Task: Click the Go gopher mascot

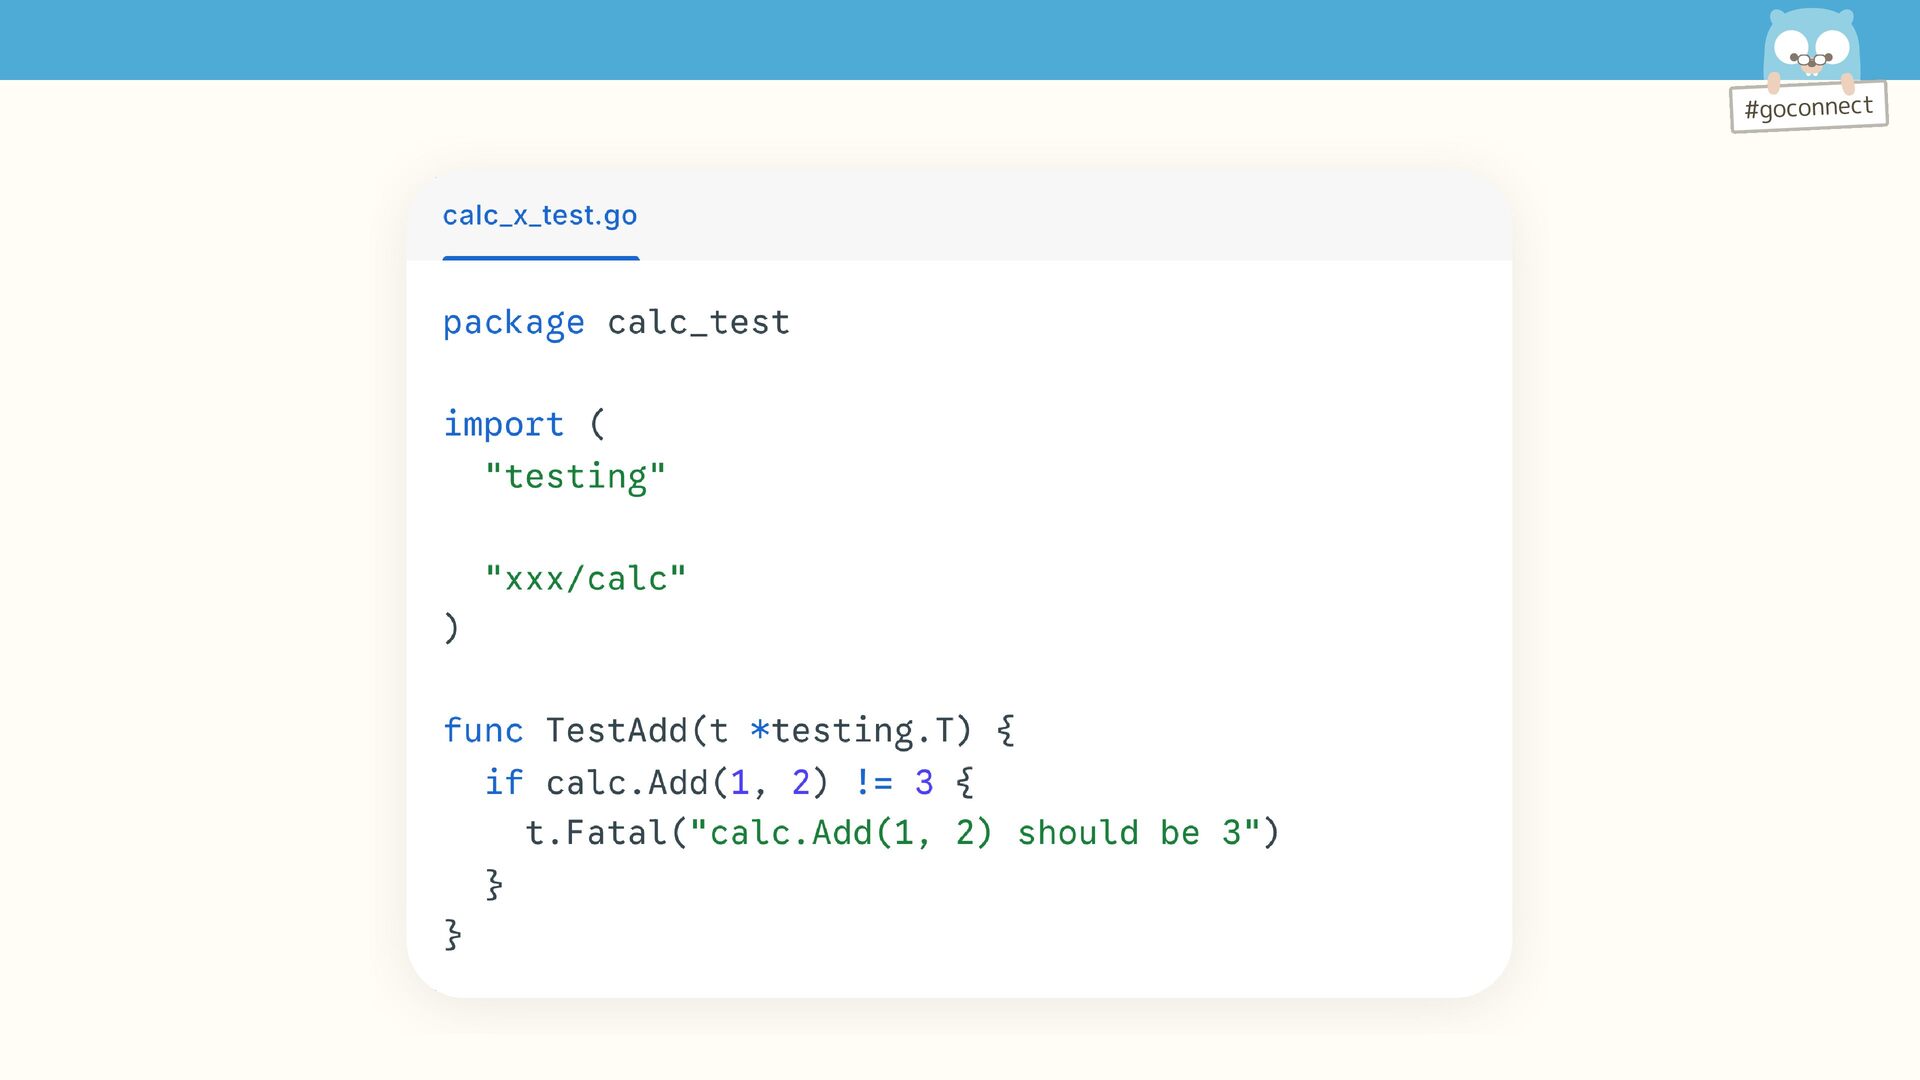Action: pyautogui.click(x=1811, y=45)
